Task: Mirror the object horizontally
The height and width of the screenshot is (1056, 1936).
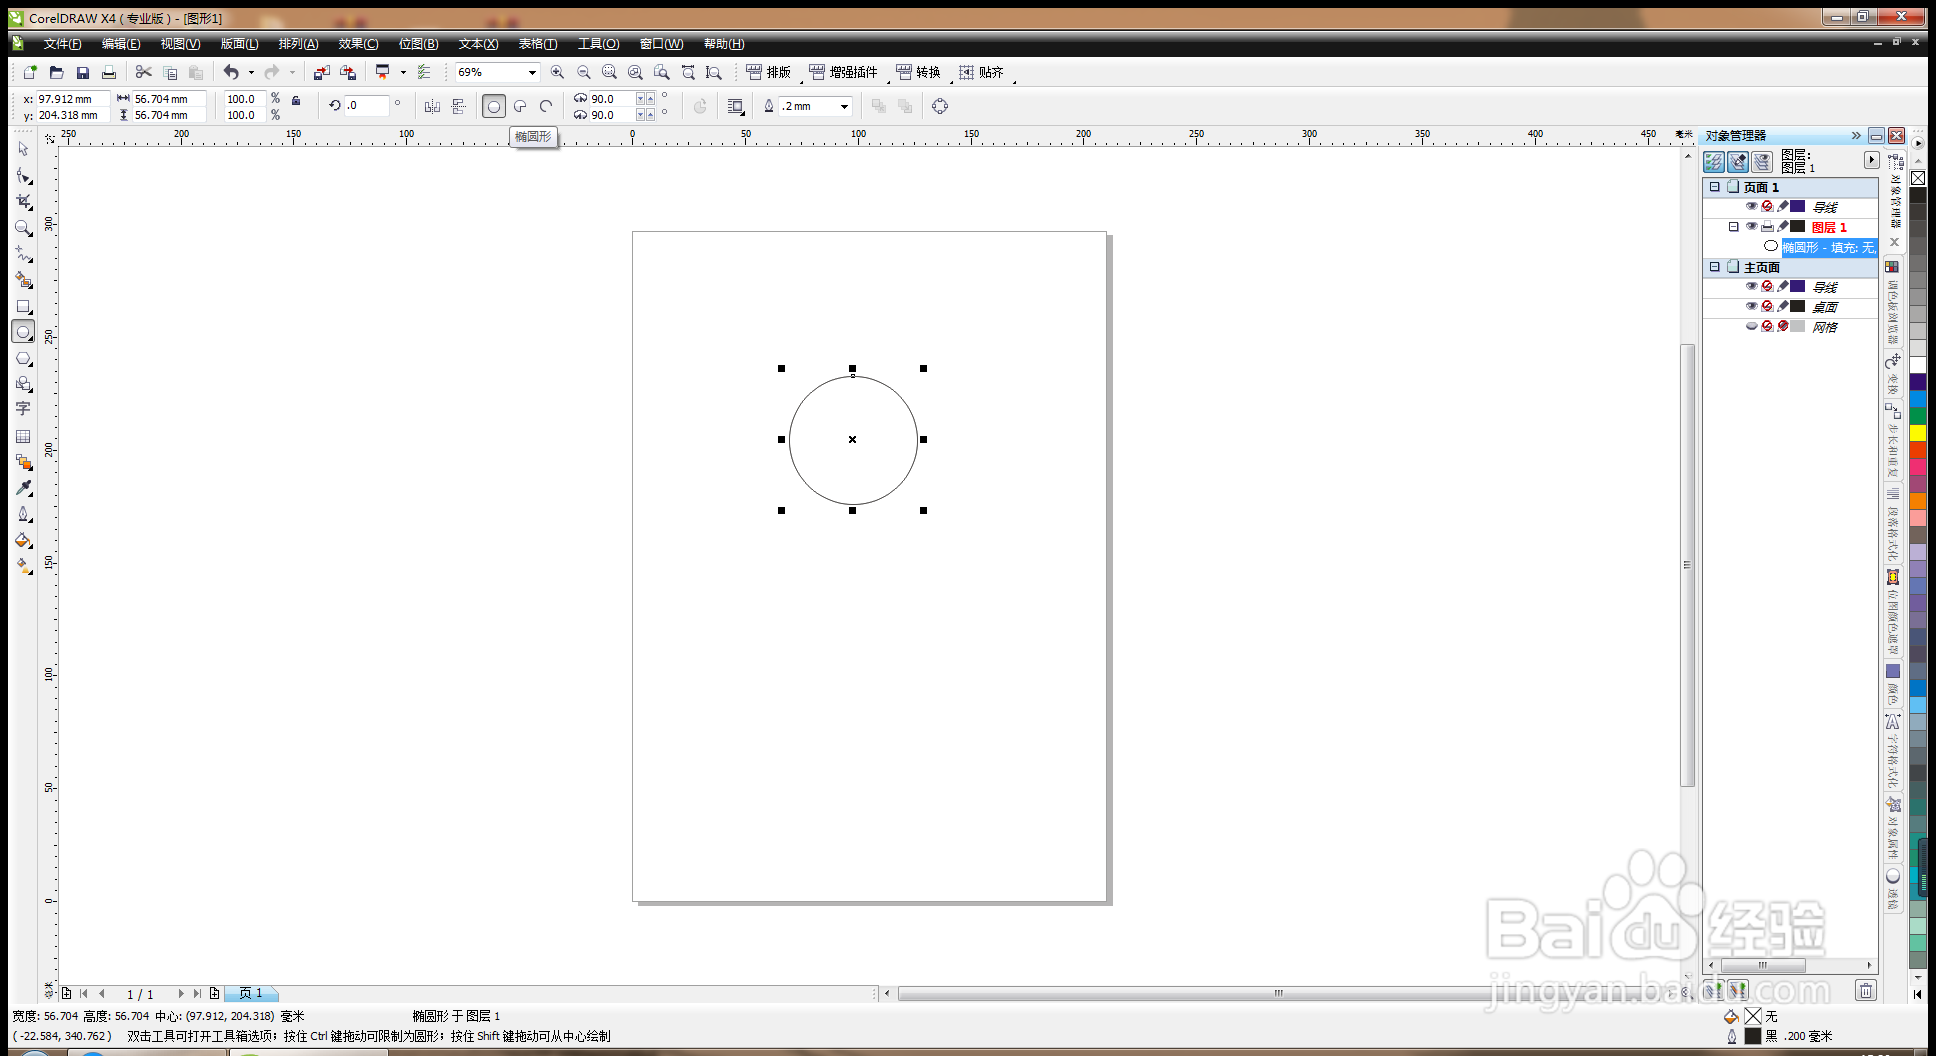Action: [432, 106]
